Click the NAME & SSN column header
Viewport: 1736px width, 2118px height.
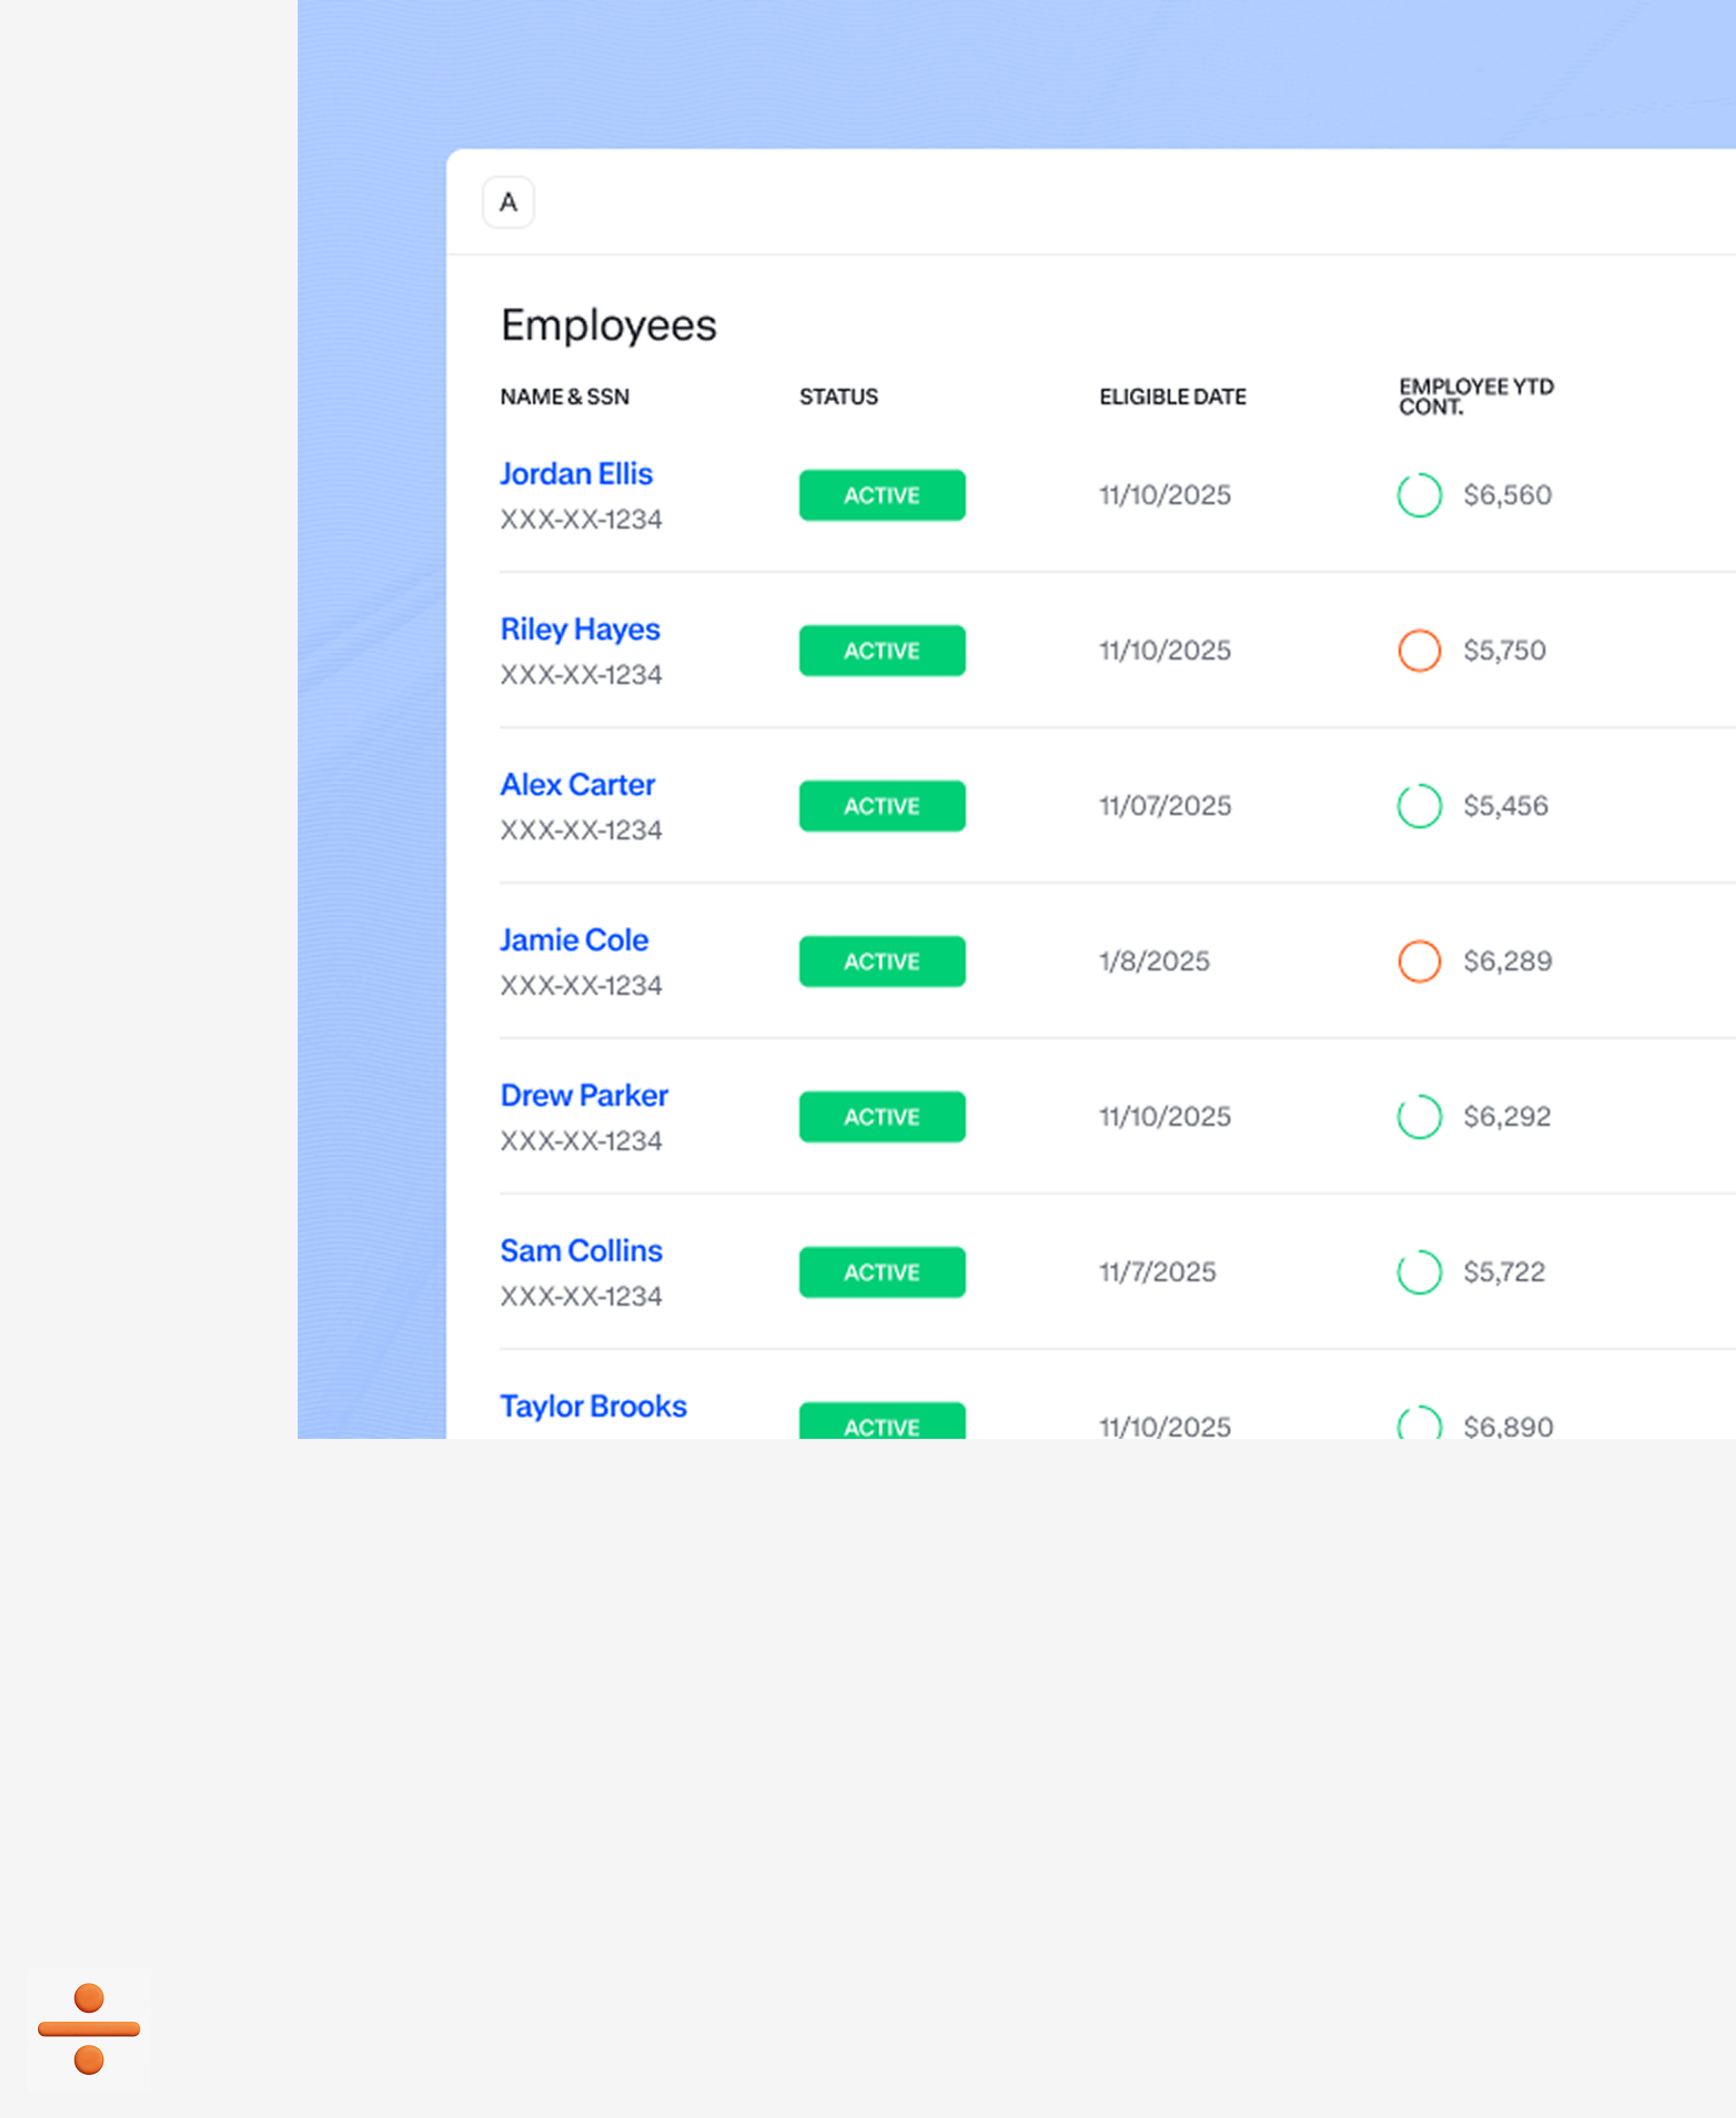pyautogui.click(x=565, y=397)
